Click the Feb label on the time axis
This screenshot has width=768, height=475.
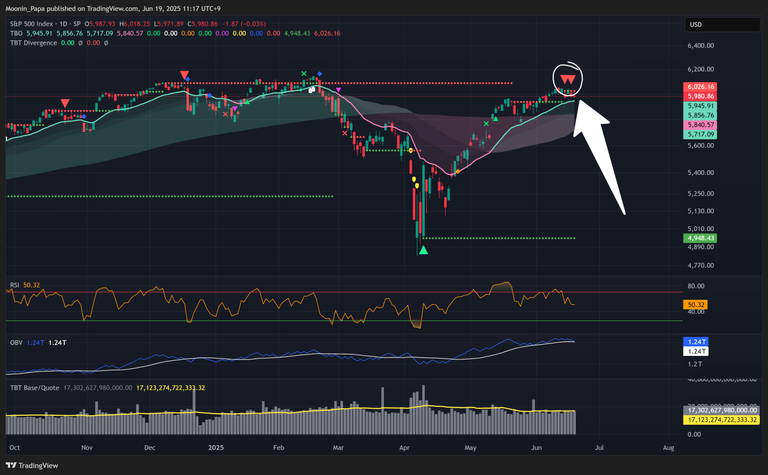click(x=279, y=448)
